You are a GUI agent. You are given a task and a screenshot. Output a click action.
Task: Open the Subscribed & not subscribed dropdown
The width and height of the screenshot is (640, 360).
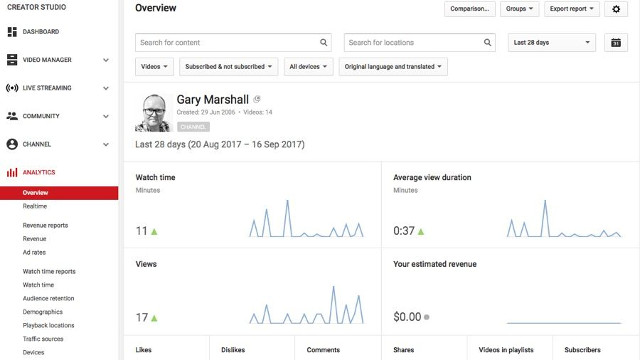[229, 67]
